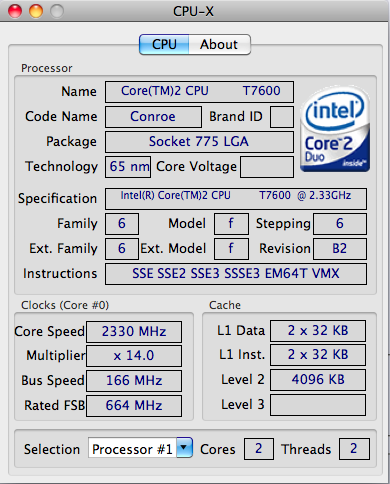This screenshot has width=390, height=484.
Task: Click the Selection label
Action: 52,449
